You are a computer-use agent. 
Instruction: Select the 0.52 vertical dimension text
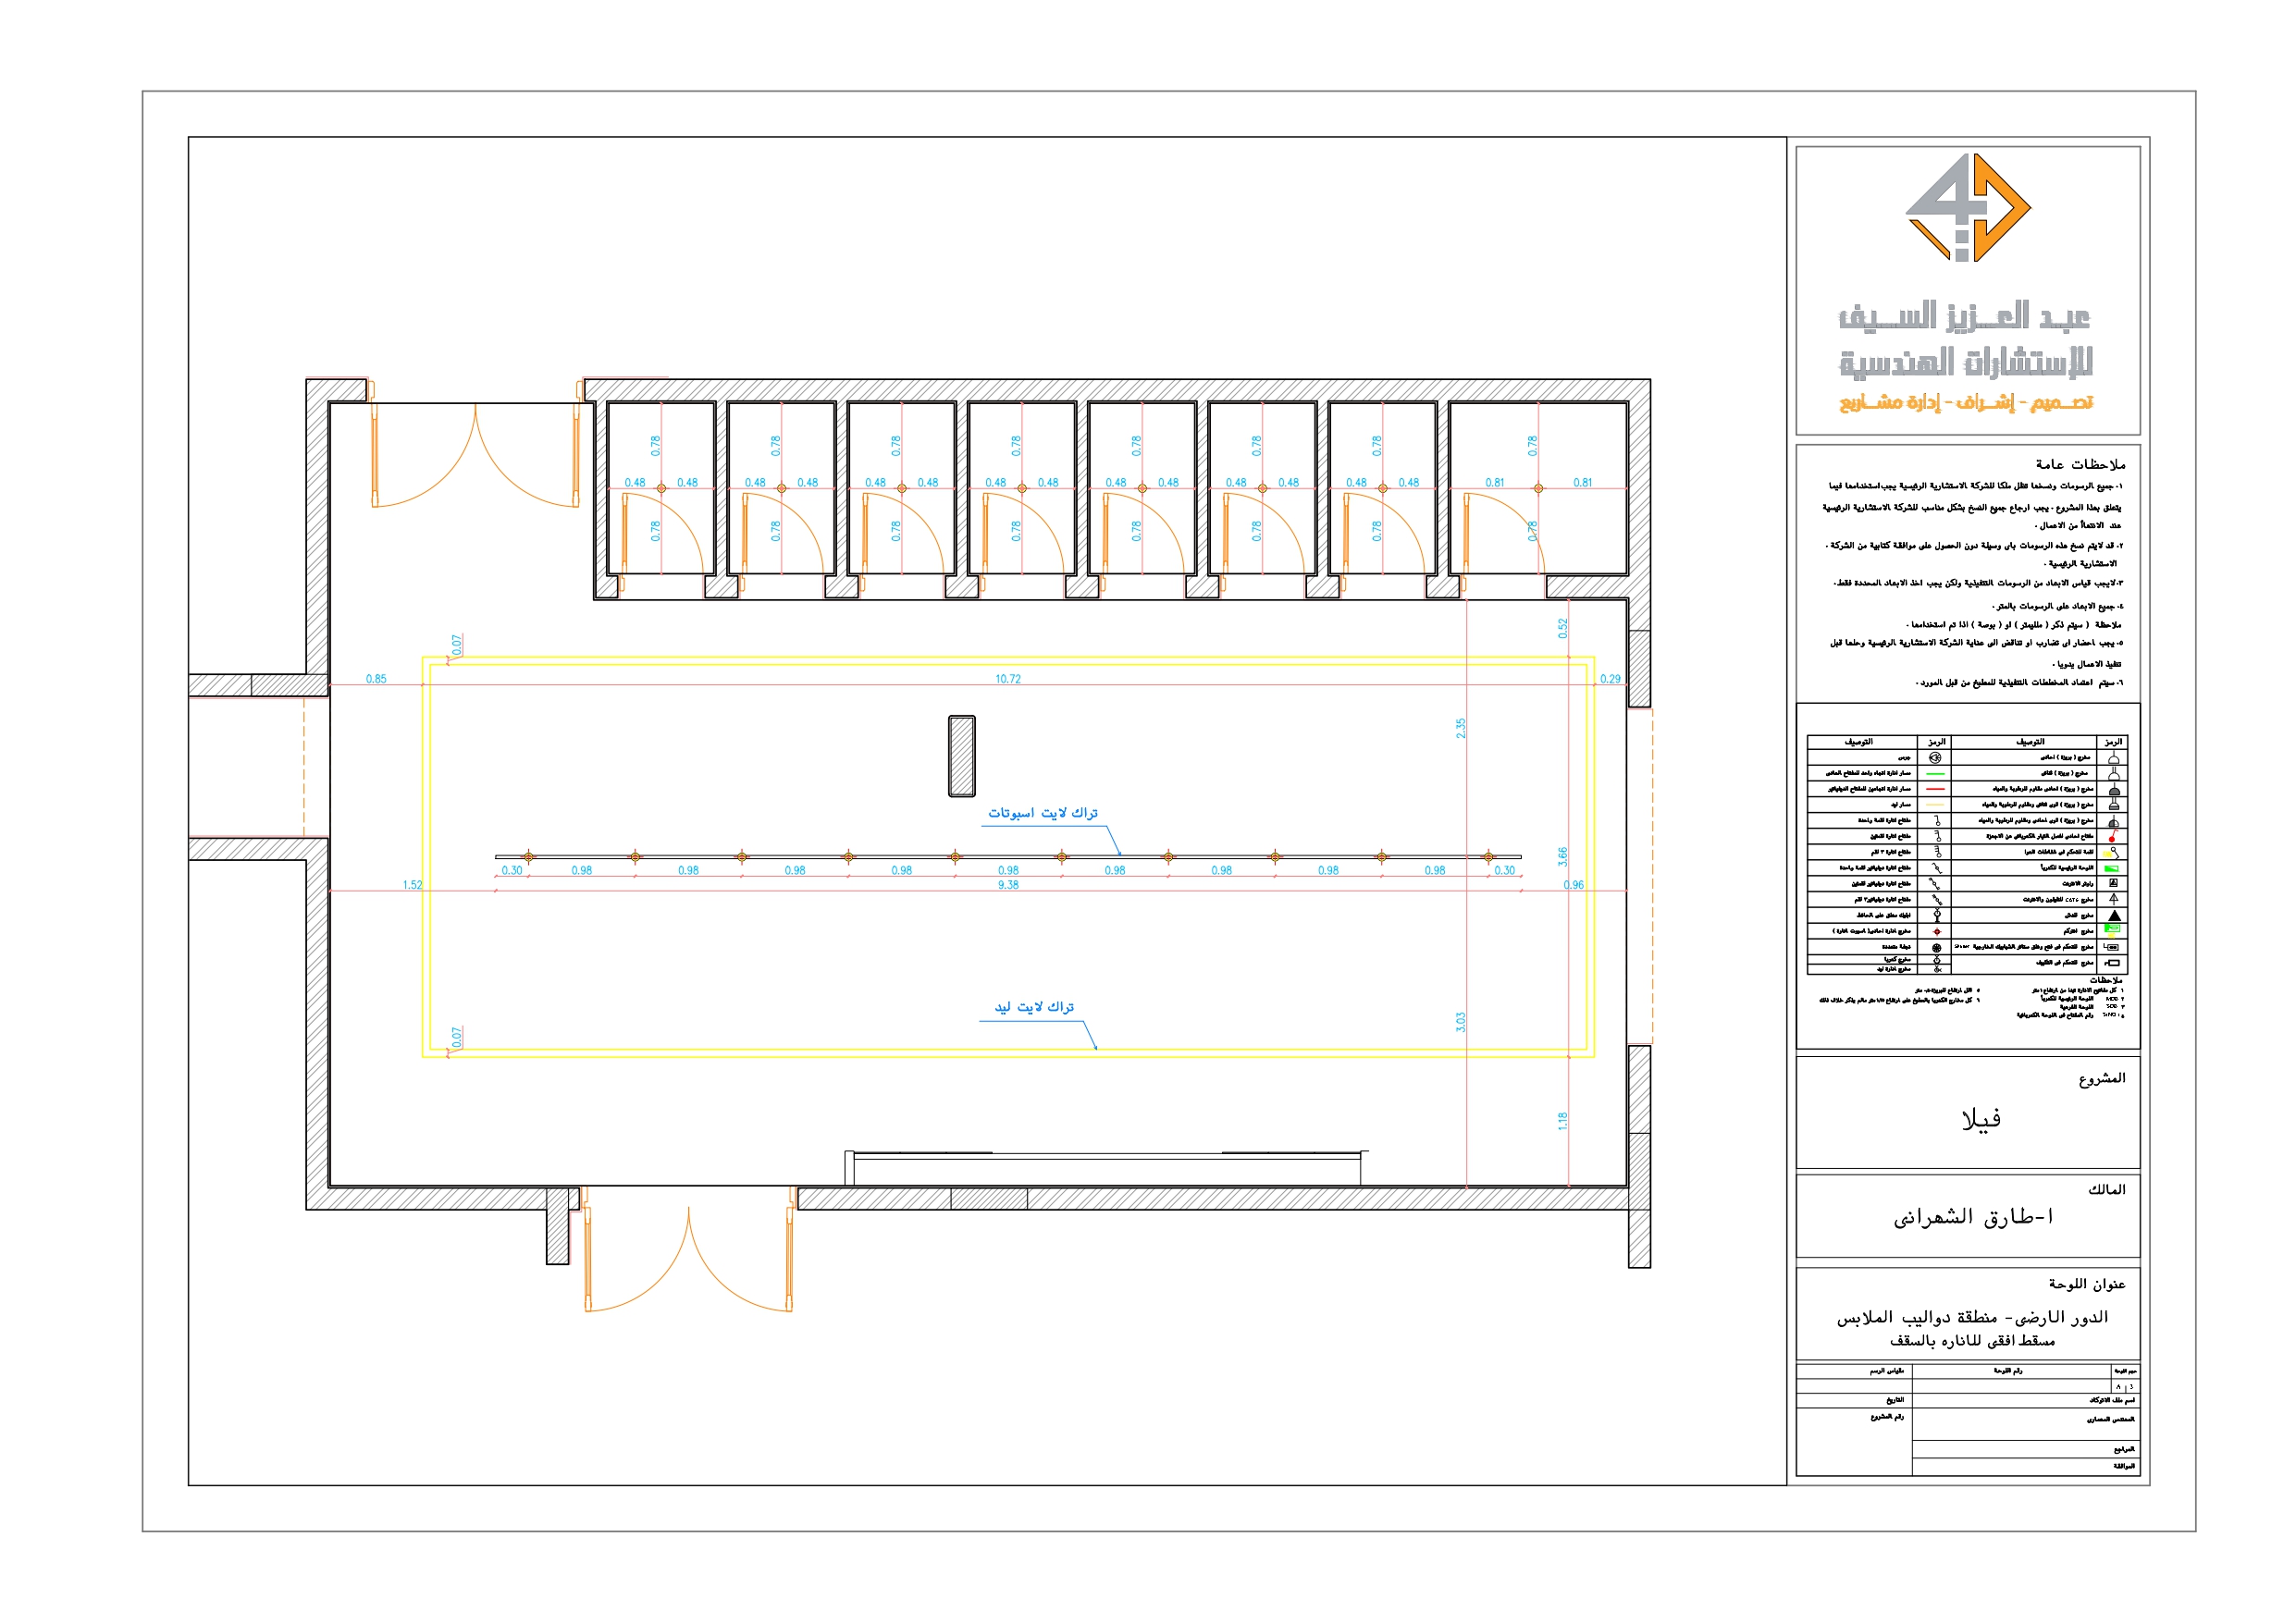1563,628
